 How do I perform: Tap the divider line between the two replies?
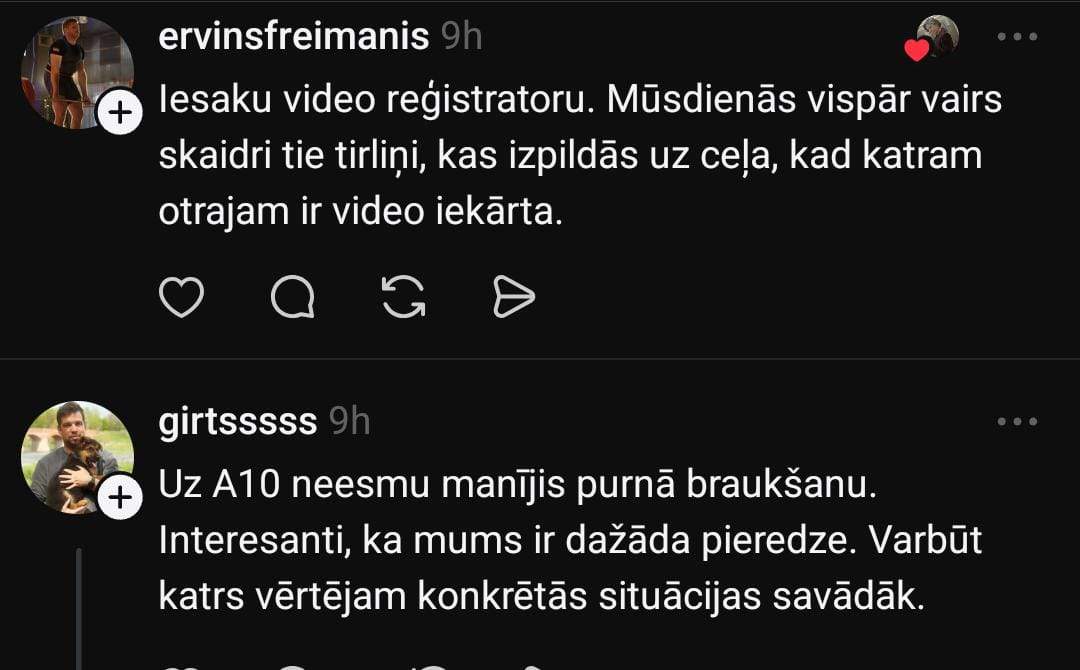[x=540, y=359]
